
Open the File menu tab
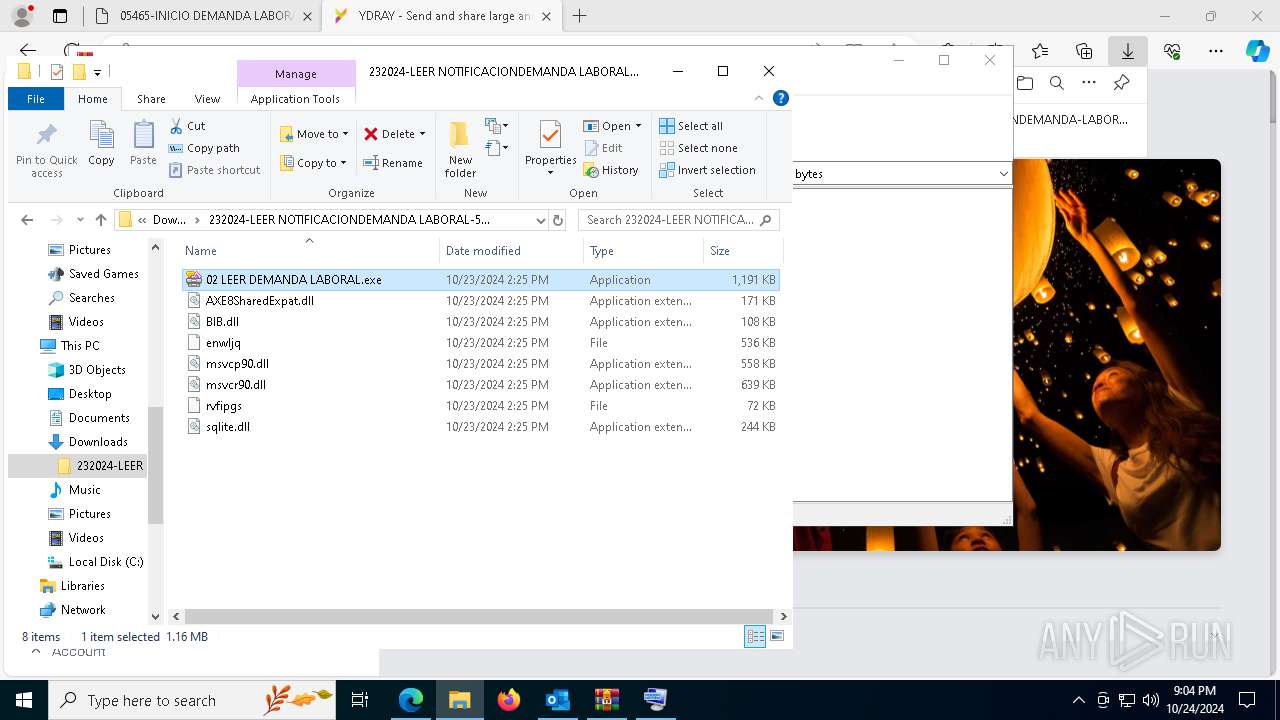point(36,99)
